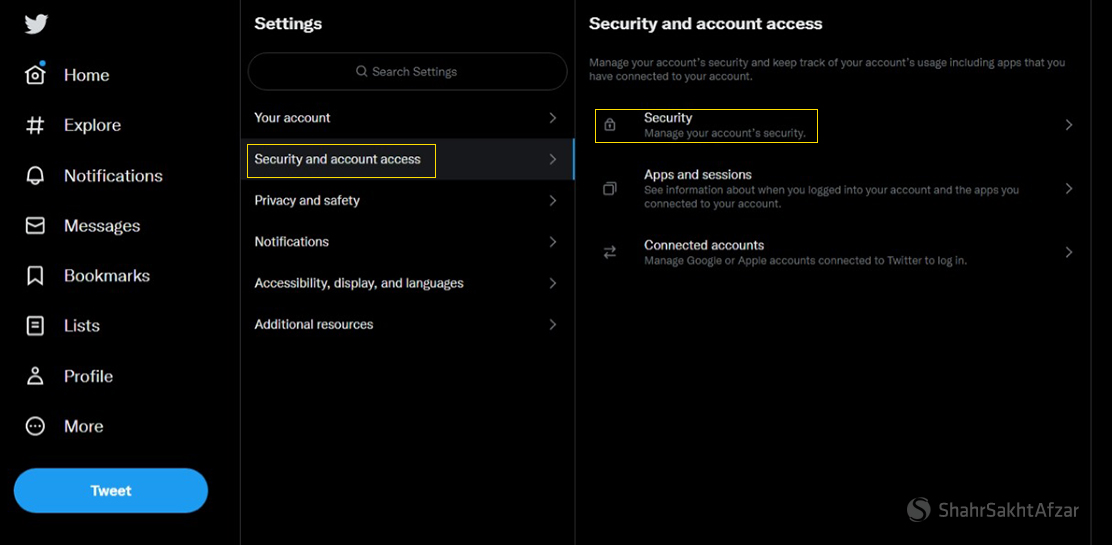Click the Twitter bird logo
The width and height of the screenshot is (1112, 545).
click(36, 24)
